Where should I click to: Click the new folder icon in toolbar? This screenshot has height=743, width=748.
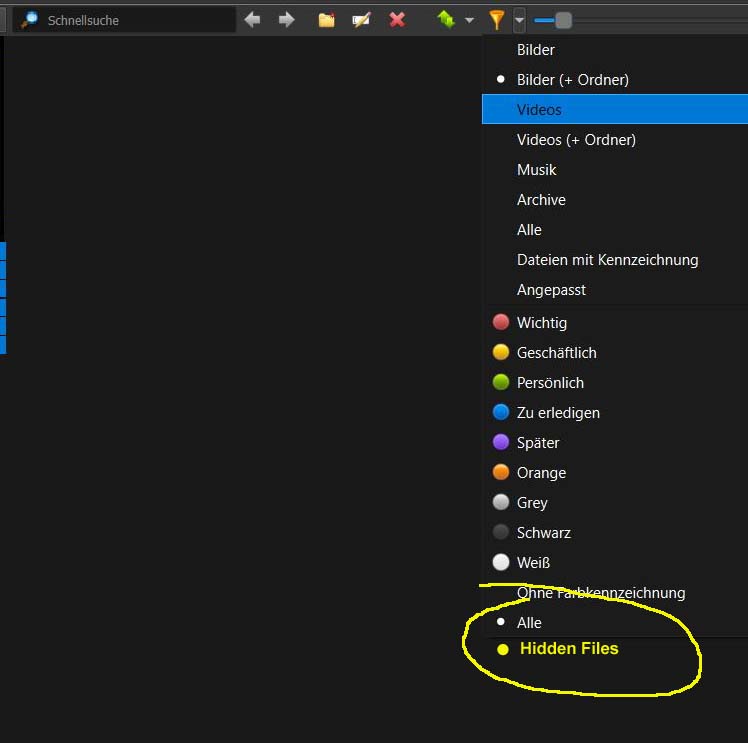tap(326, 19)
